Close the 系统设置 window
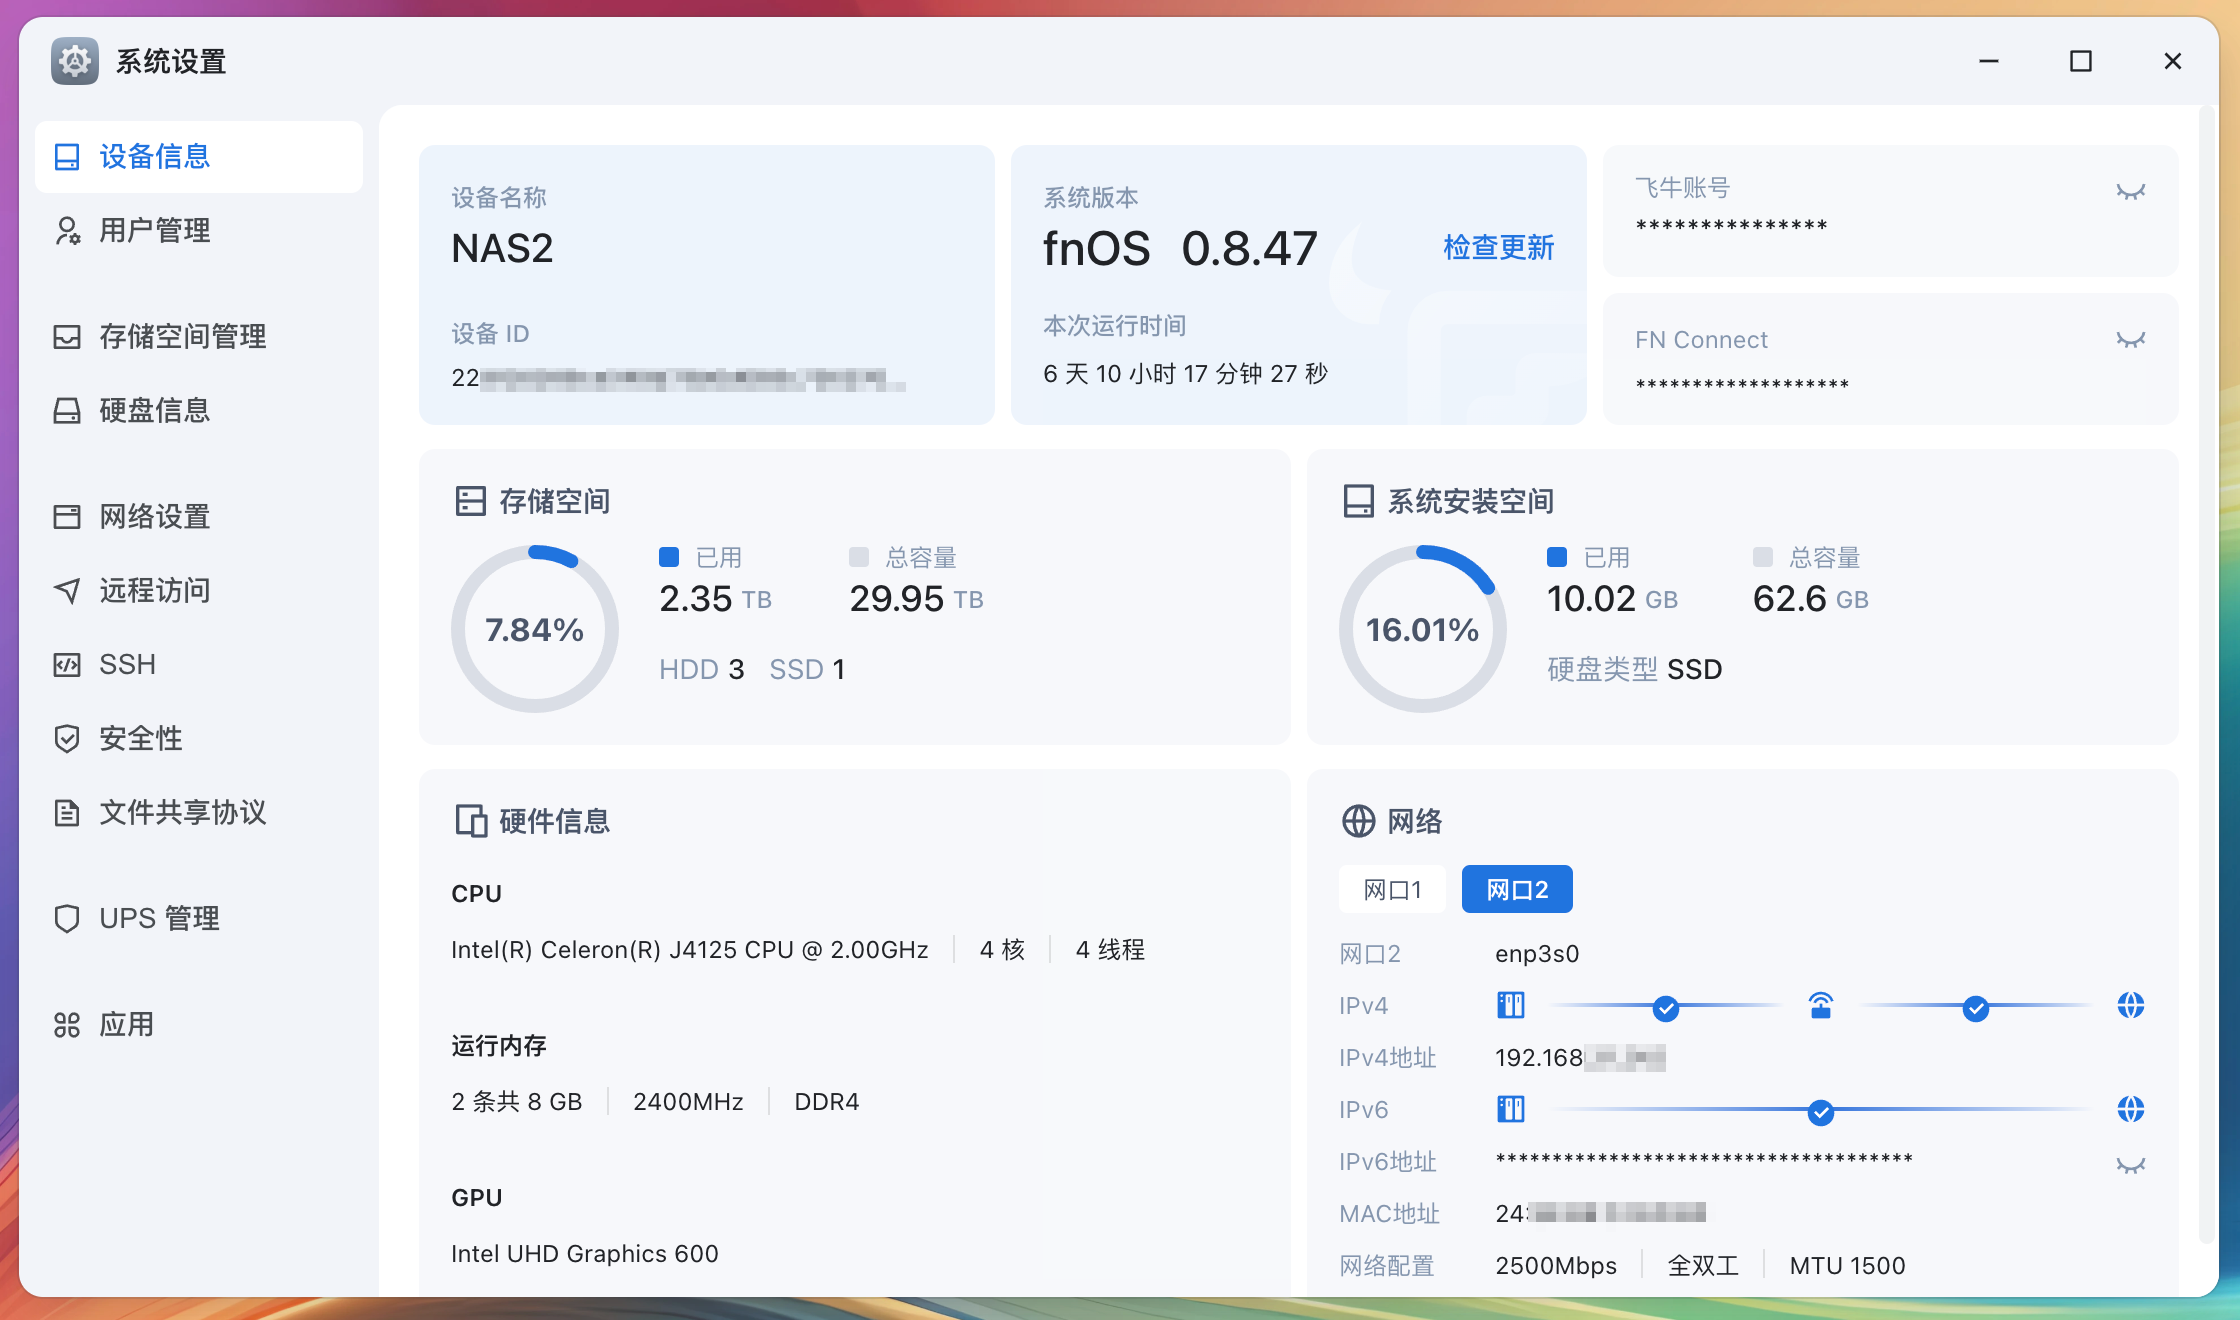Image resolution: width=2240 pixels, height=1320 pixels. (x=2173, y=61)
